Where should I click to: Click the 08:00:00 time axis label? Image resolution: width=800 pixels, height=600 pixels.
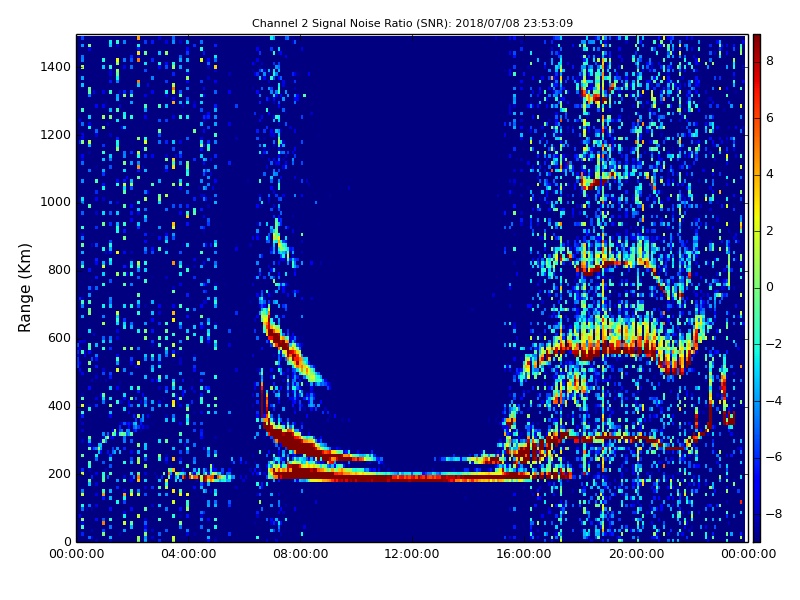click(301, 554)
